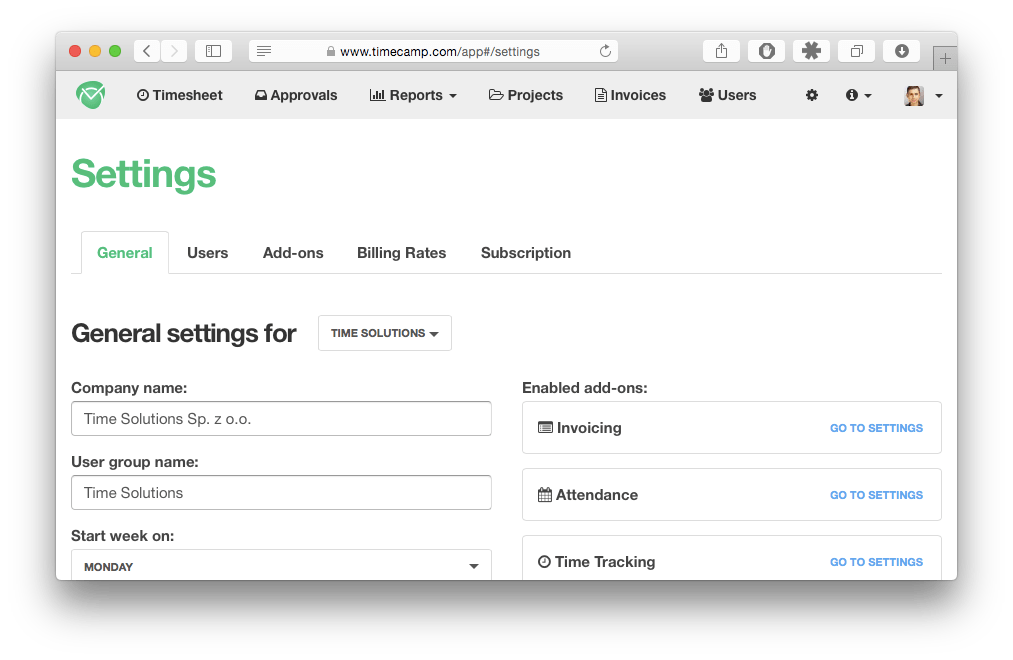Click the user profile avatar

(914, 96)
